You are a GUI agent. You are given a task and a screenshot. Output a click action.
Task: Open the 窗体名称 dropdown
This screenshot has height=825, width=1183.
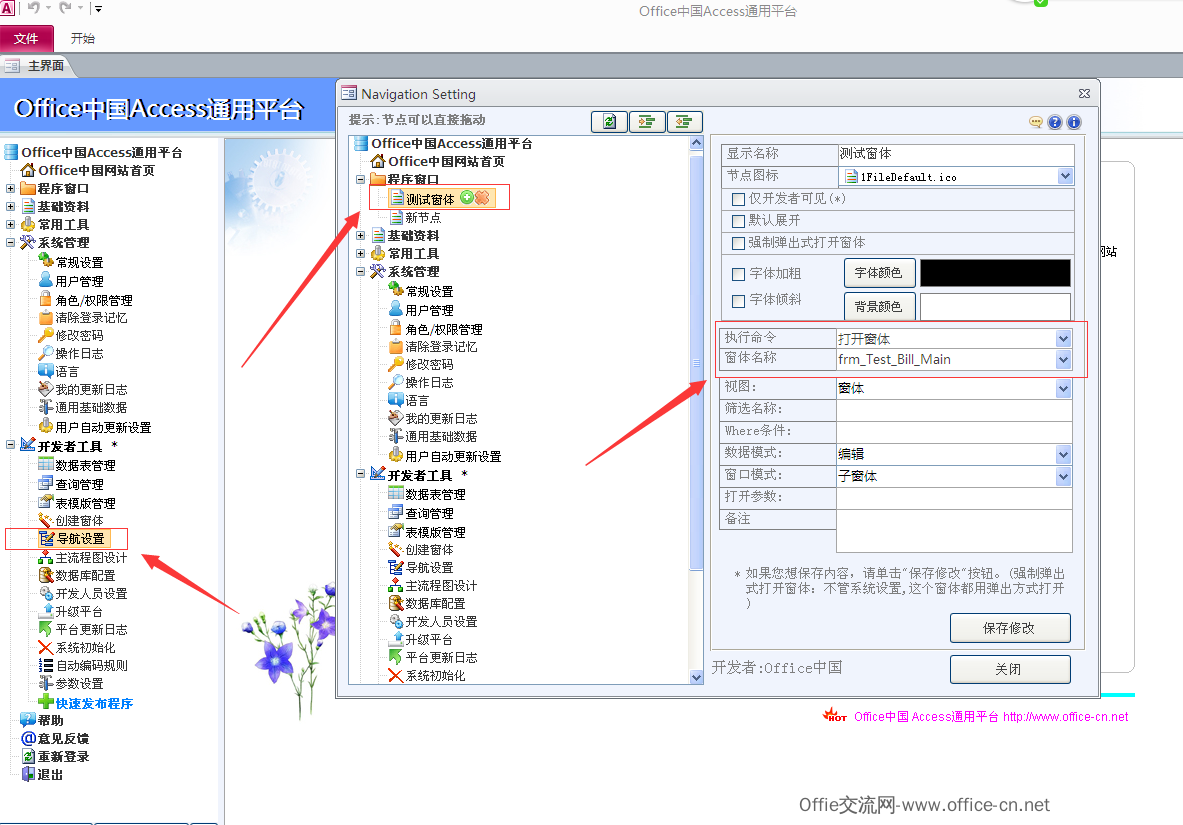[x=1063, y=359]
